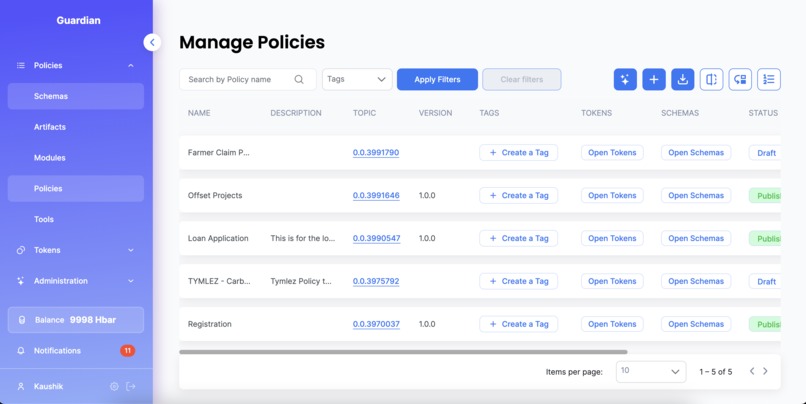Open the Tags filter dropdown
806x404 pixels.
point(357,80)
